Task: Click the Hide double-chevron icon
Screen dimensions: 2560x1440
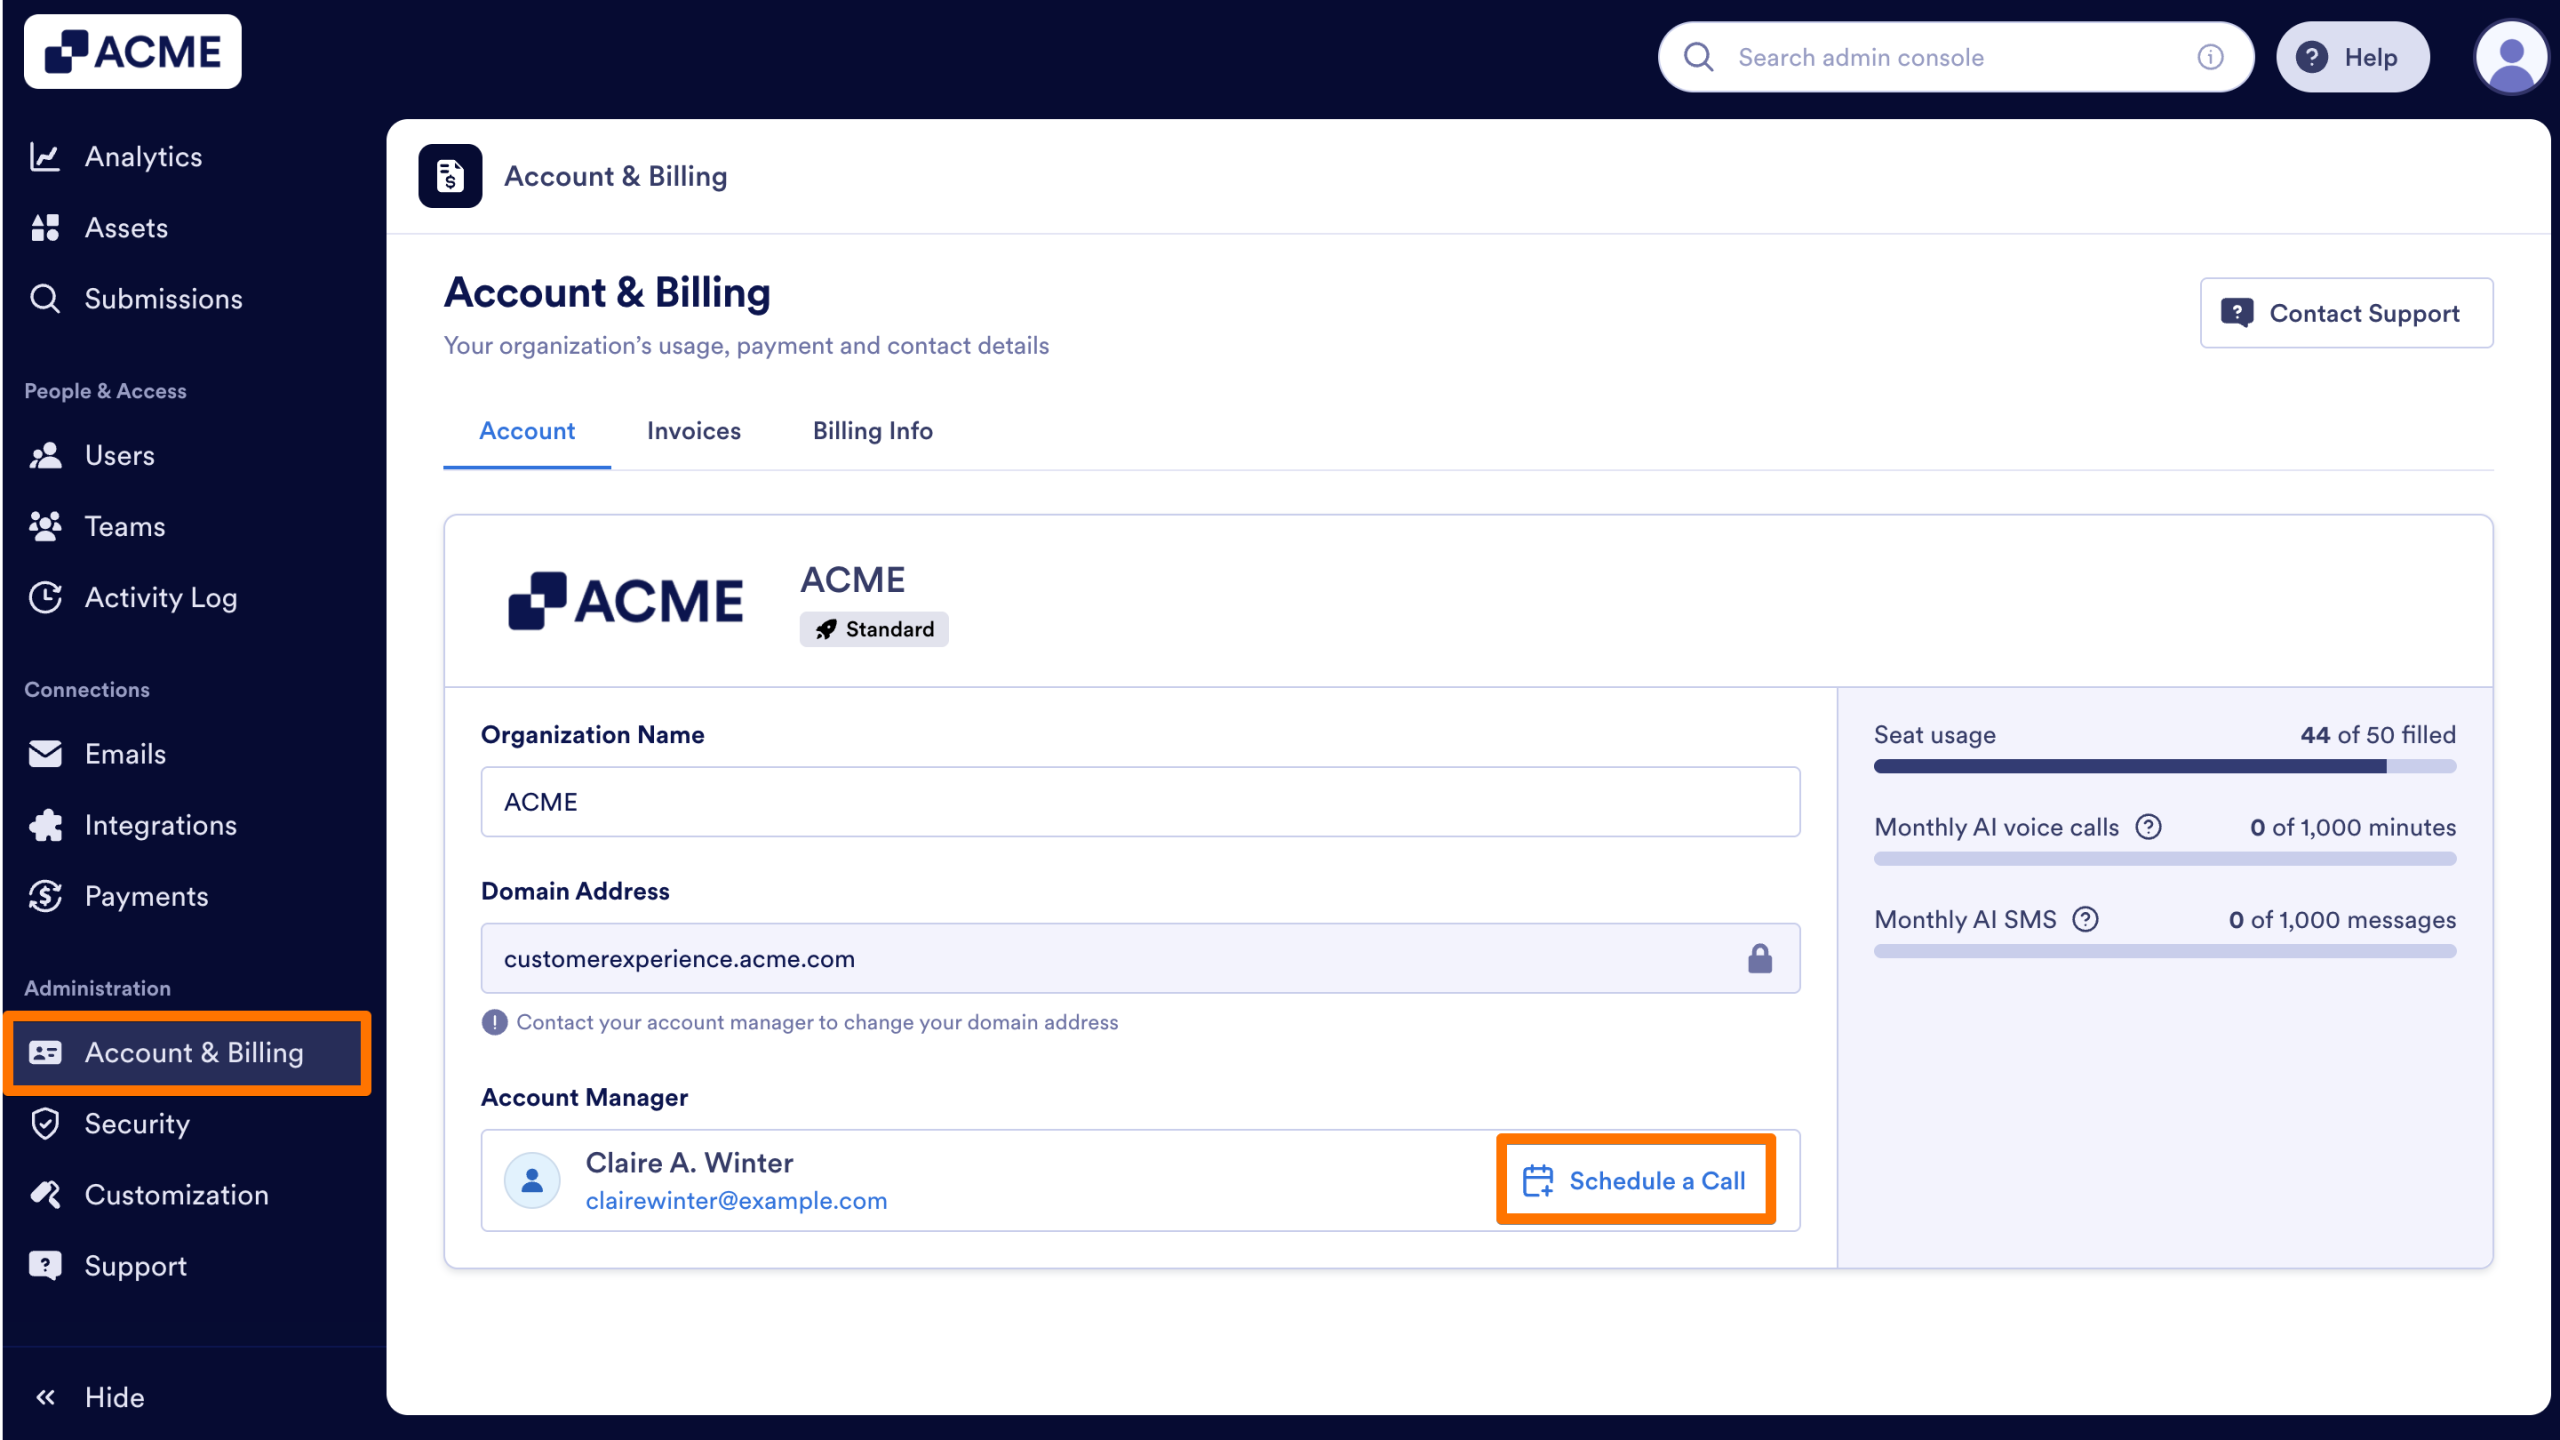Action: 45,1398
